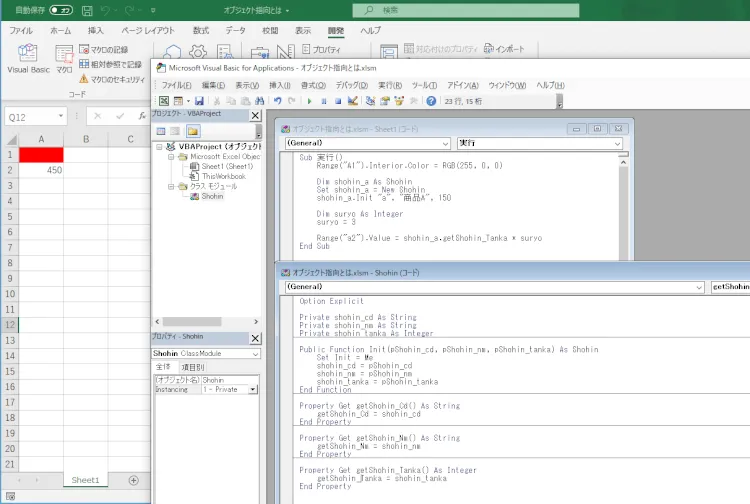Open the マクロ (Macros) list button
The width and height of the screenshot is (750, 504).
click(x=64, y=58)
